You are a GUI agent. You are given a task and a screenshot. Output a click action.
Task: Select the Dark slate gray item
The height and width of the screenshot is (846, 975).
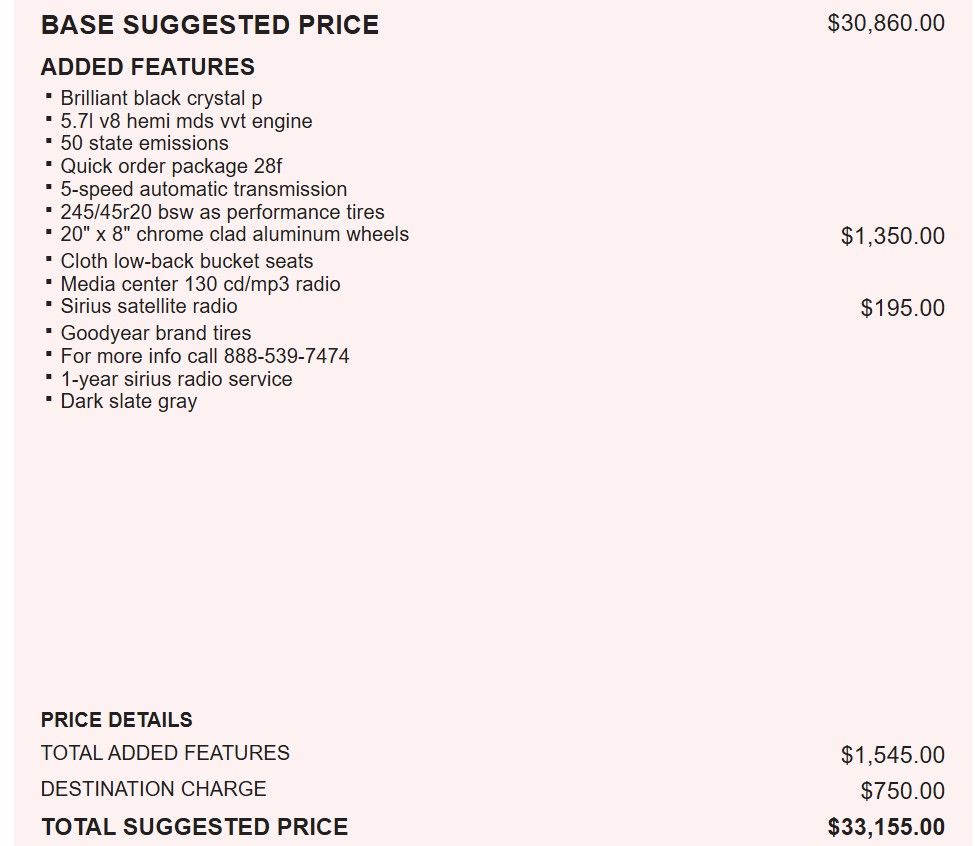(x=128, y=401)
